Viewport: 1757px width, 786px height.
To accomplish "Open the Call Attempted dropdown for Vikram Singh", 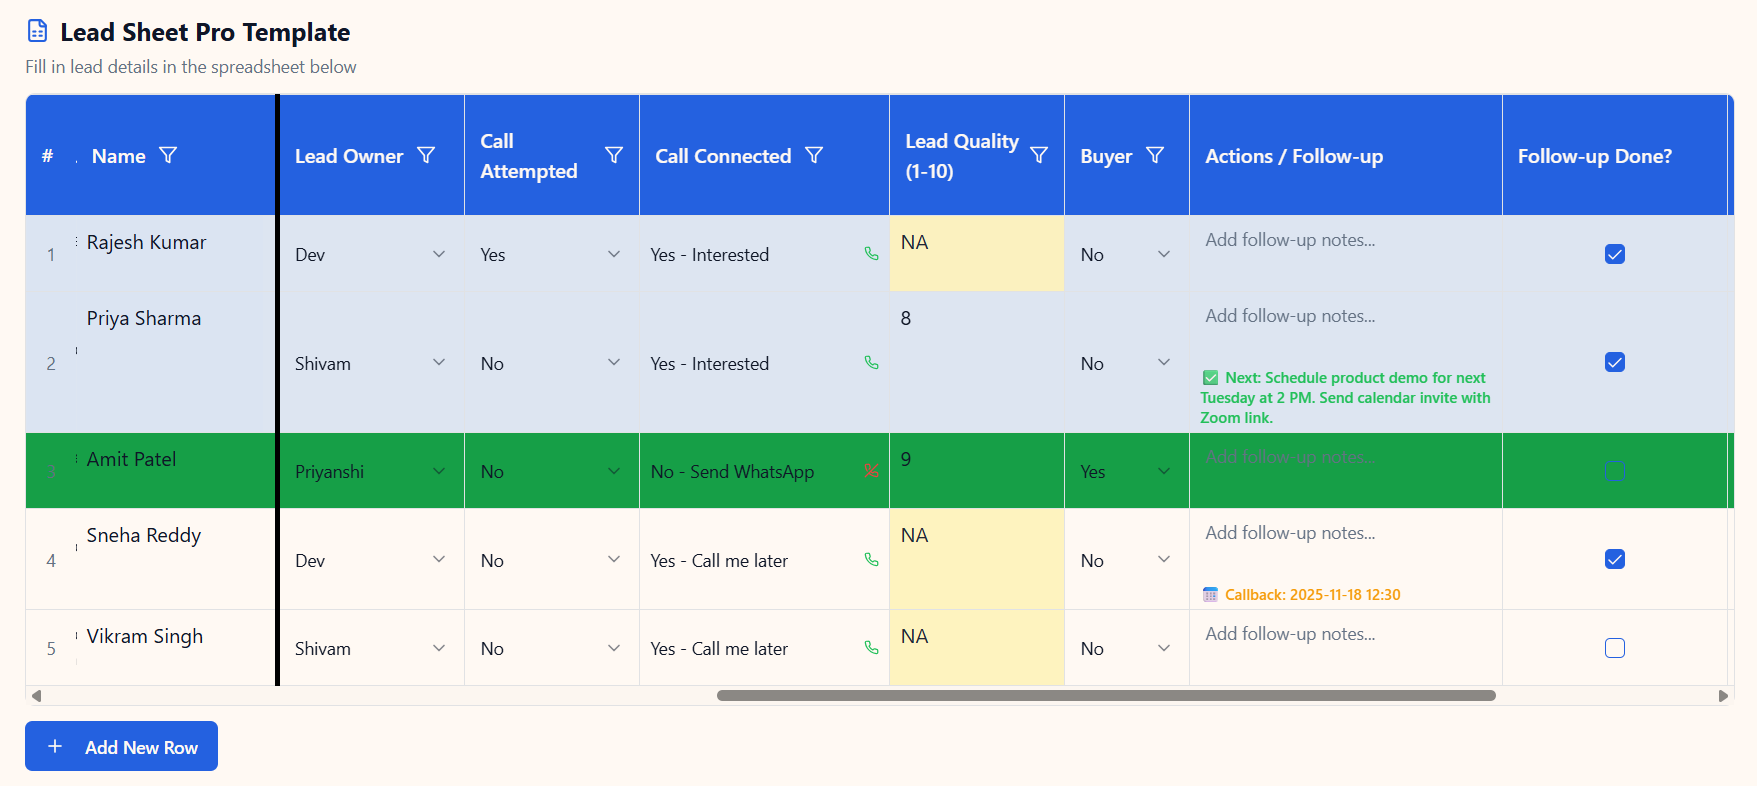I will coord(551,648).
